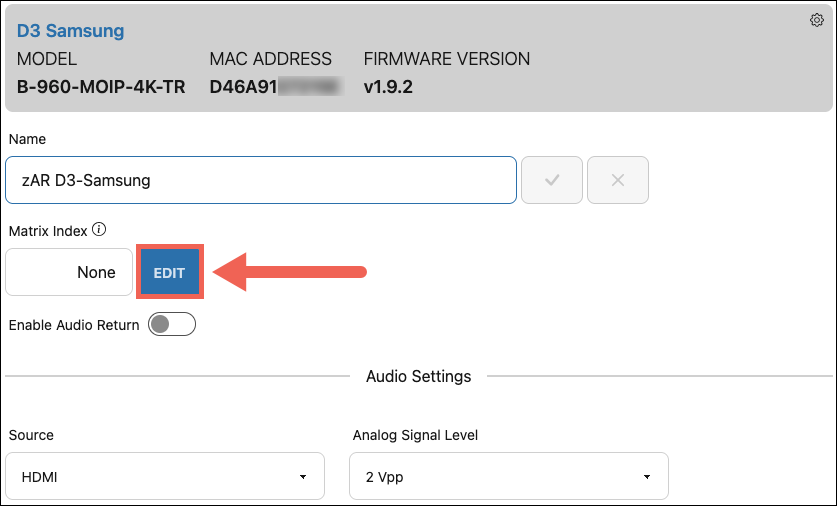Click the arrow on the Source dropdown

[x=303, y=477]
